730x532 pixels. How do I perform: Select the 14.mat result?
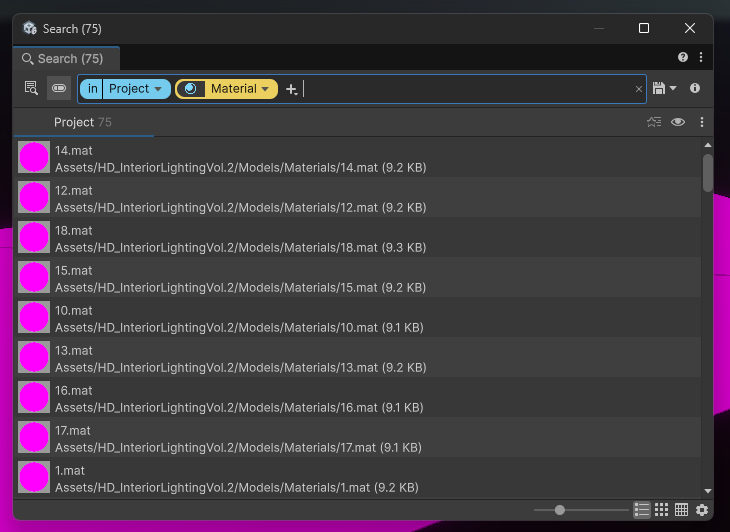tap(358, 157)
